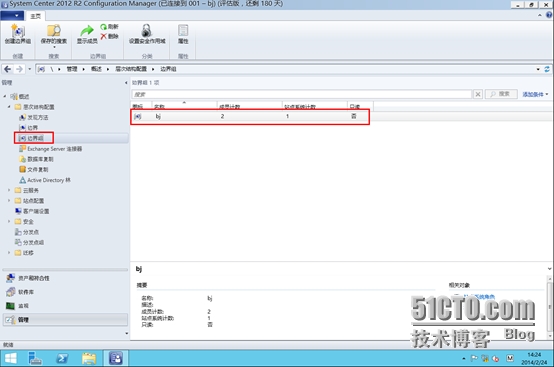Expand the 站点配置 folder
The image size is (554, 367).
click(x=9, y=201)
